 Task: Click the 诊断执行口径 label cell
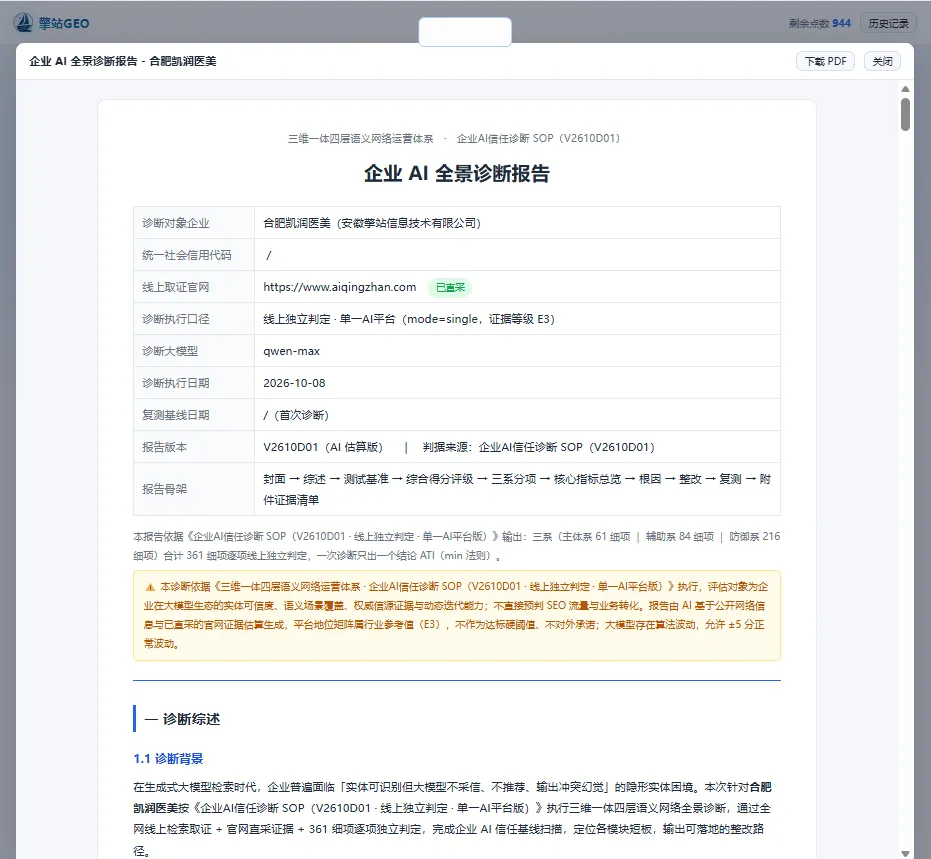point(194,319)
